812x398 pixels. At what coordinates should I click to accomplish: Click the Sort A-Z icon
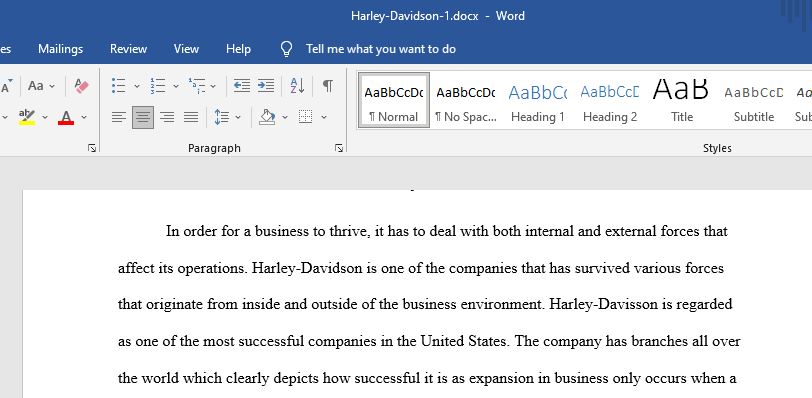point(297,85)
